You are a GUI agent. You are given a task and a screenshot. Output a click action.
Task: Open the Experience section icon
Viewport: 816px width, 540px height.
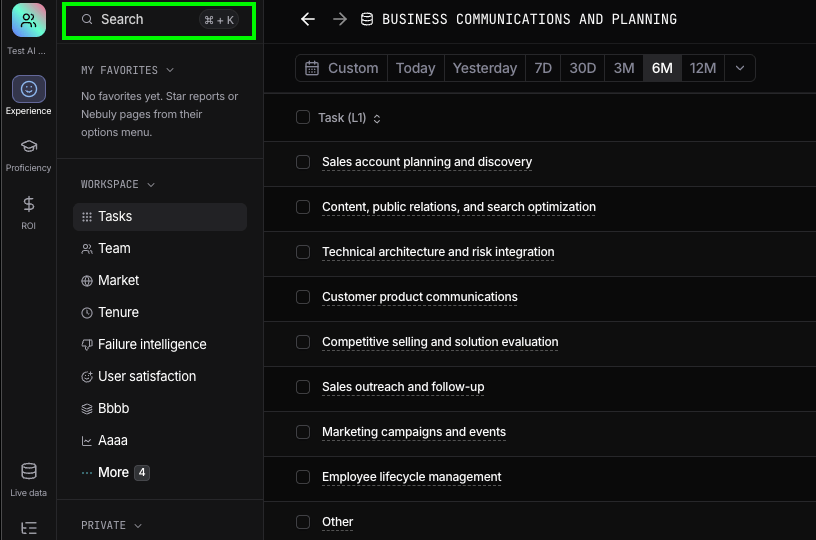[29, 89]
